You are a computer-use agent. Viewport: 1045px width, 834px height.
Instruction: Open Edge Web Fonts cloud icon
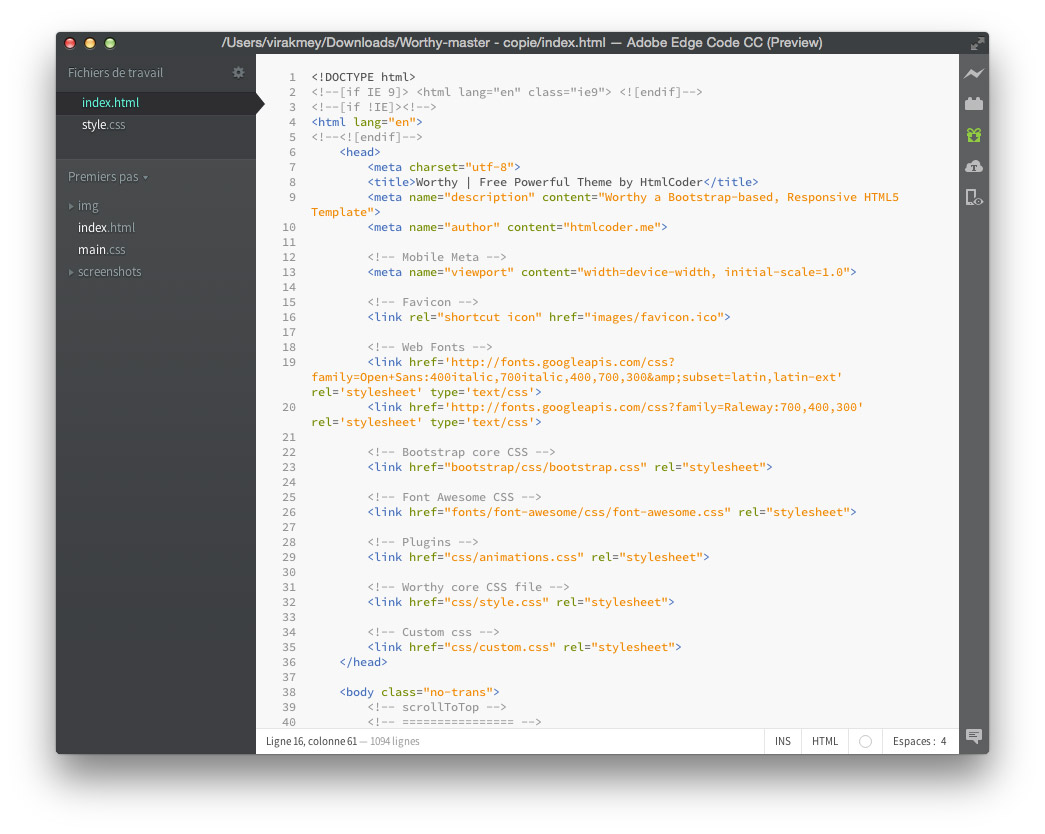974,166
